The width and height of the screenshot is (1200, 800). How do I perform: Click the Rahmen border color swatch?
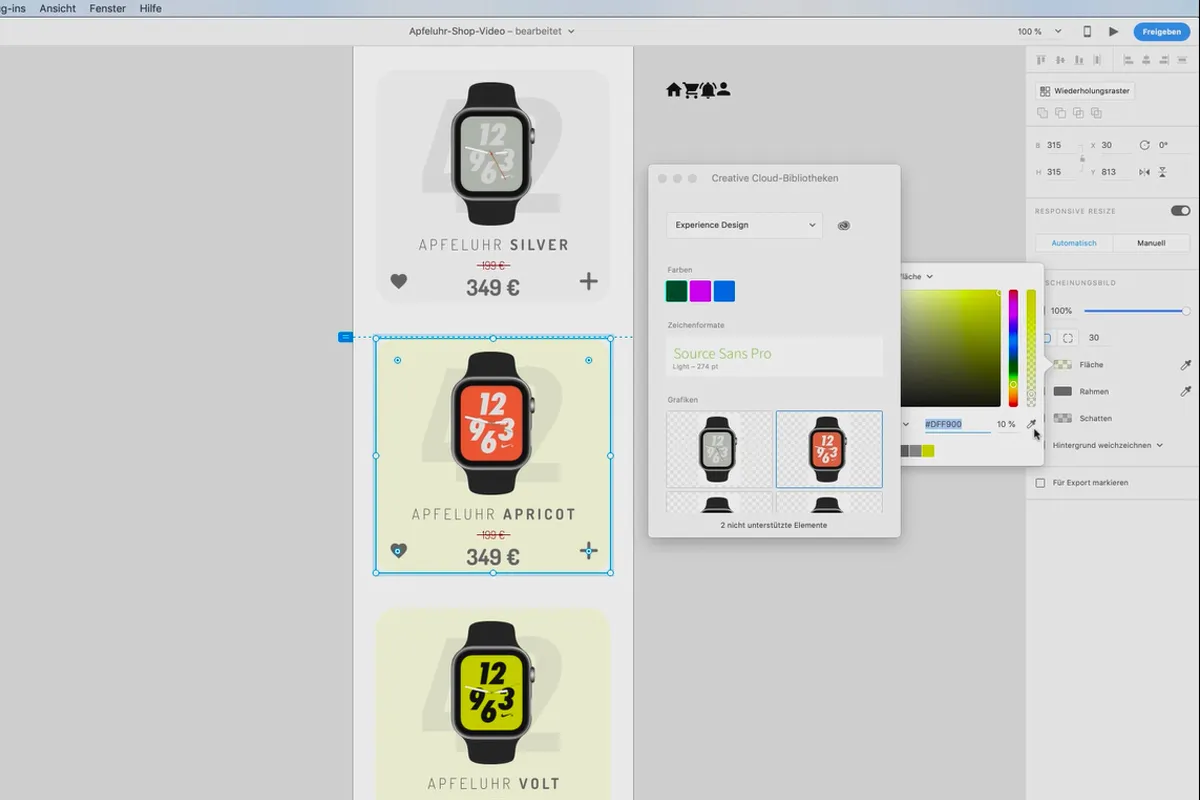1062,391
